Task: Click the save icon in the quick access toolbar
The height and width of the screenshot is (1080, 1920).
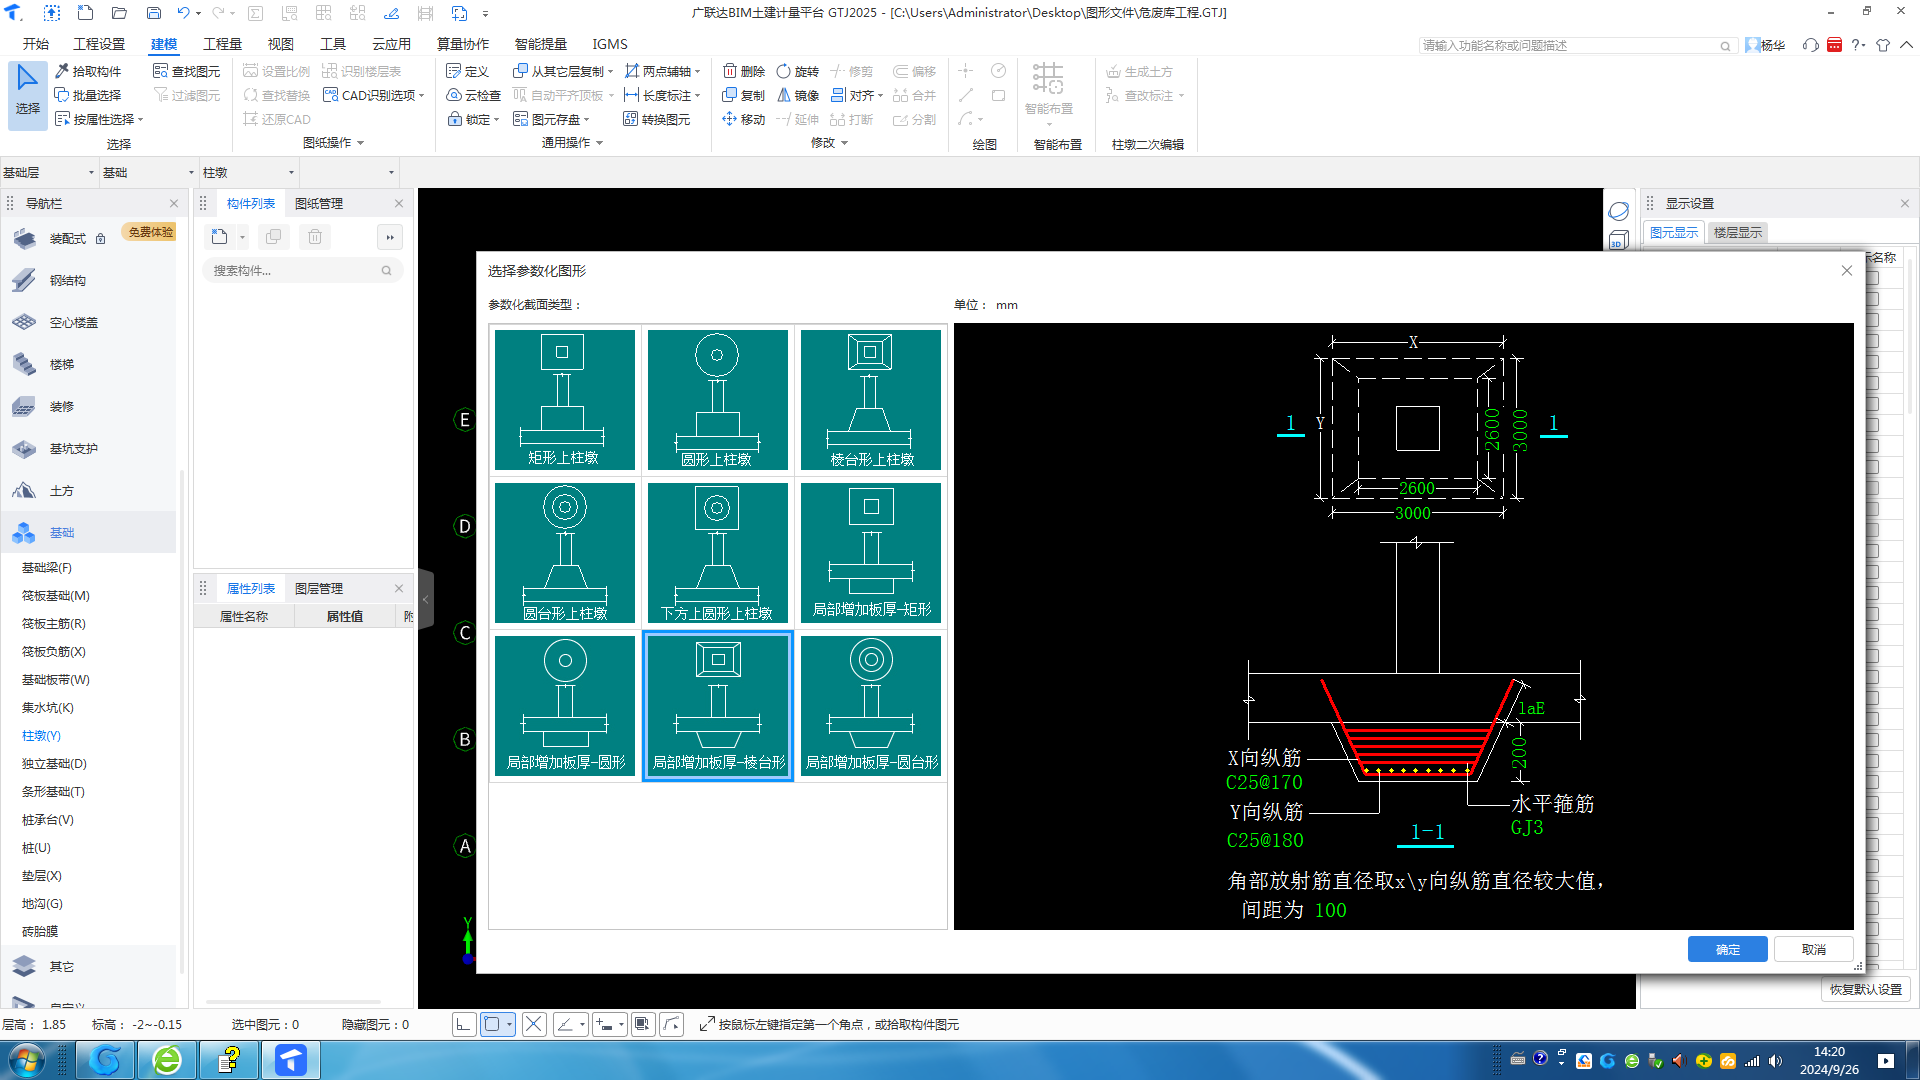Action: pyautogui.click(x=153, y=13)
